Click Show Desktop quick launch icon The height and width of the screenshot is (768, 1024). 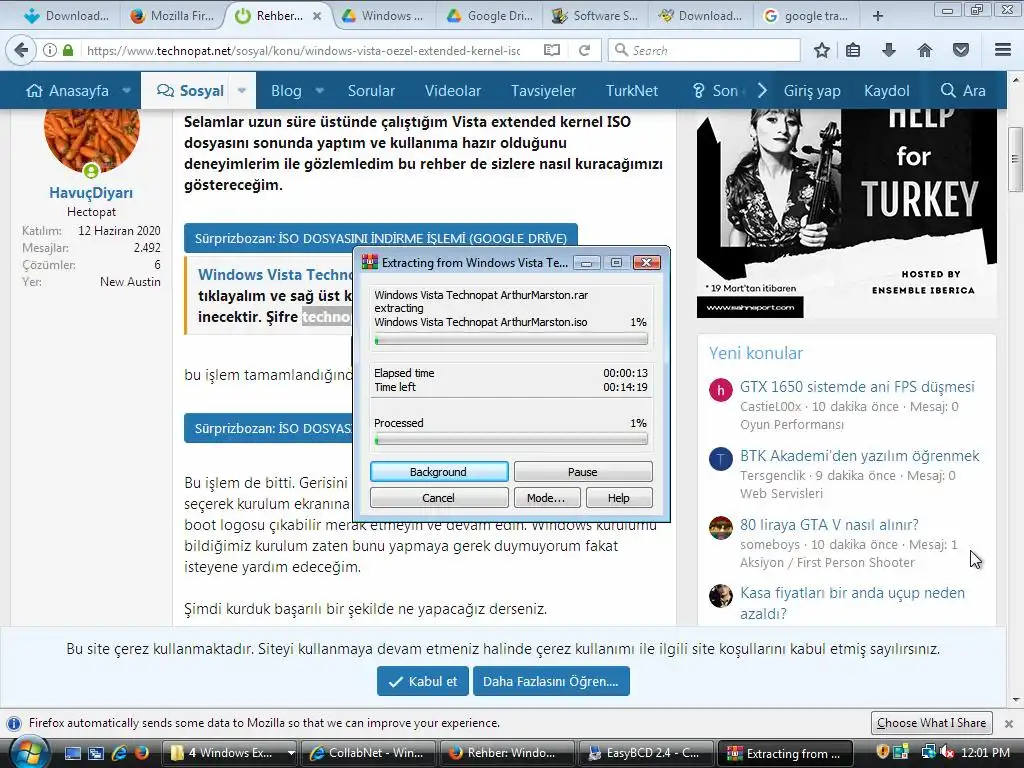[72, 753]
